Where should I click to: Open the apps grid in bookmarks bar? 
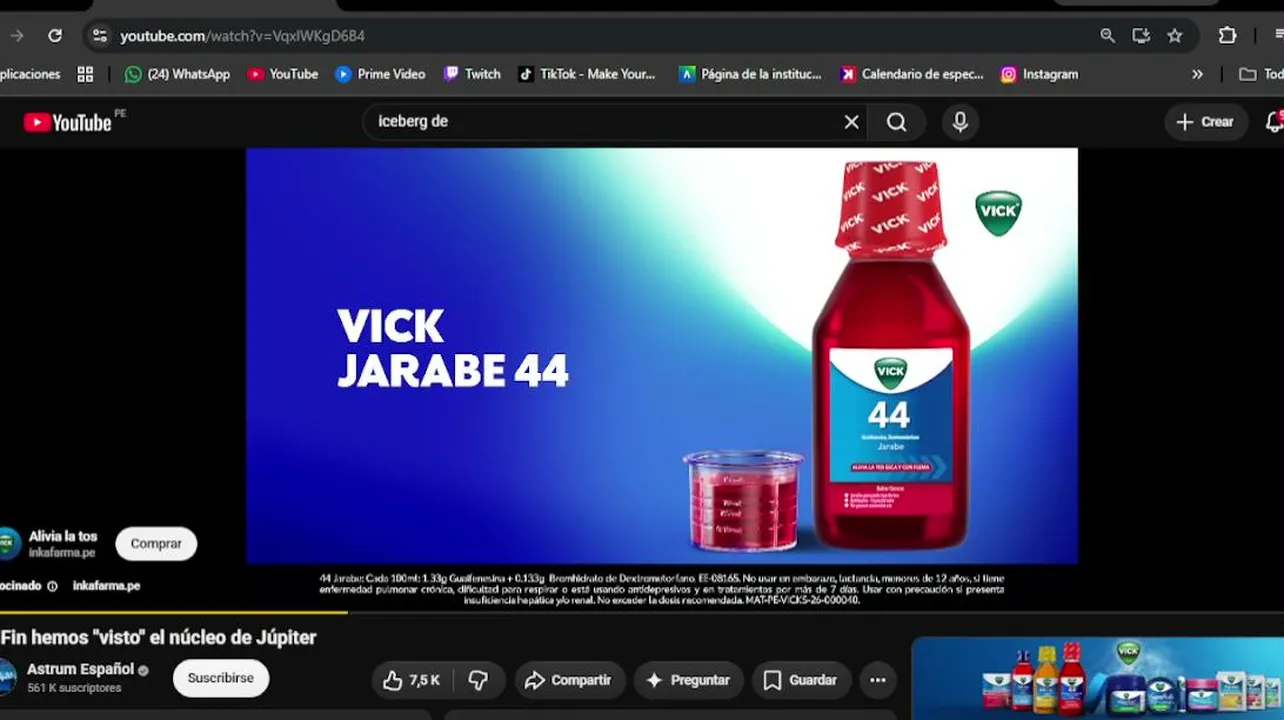click(85, 74)
